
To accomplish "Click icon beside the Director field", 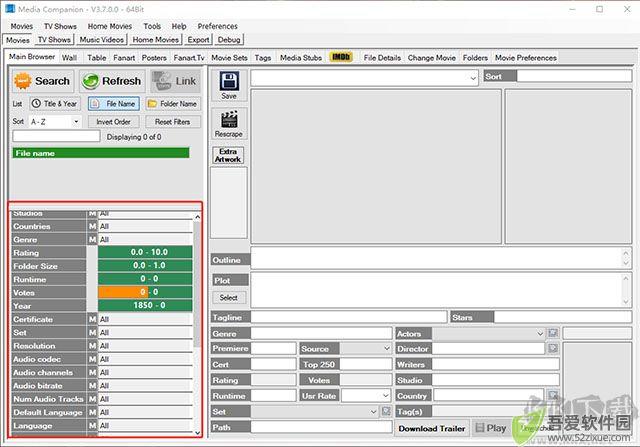I will [553, 348].
